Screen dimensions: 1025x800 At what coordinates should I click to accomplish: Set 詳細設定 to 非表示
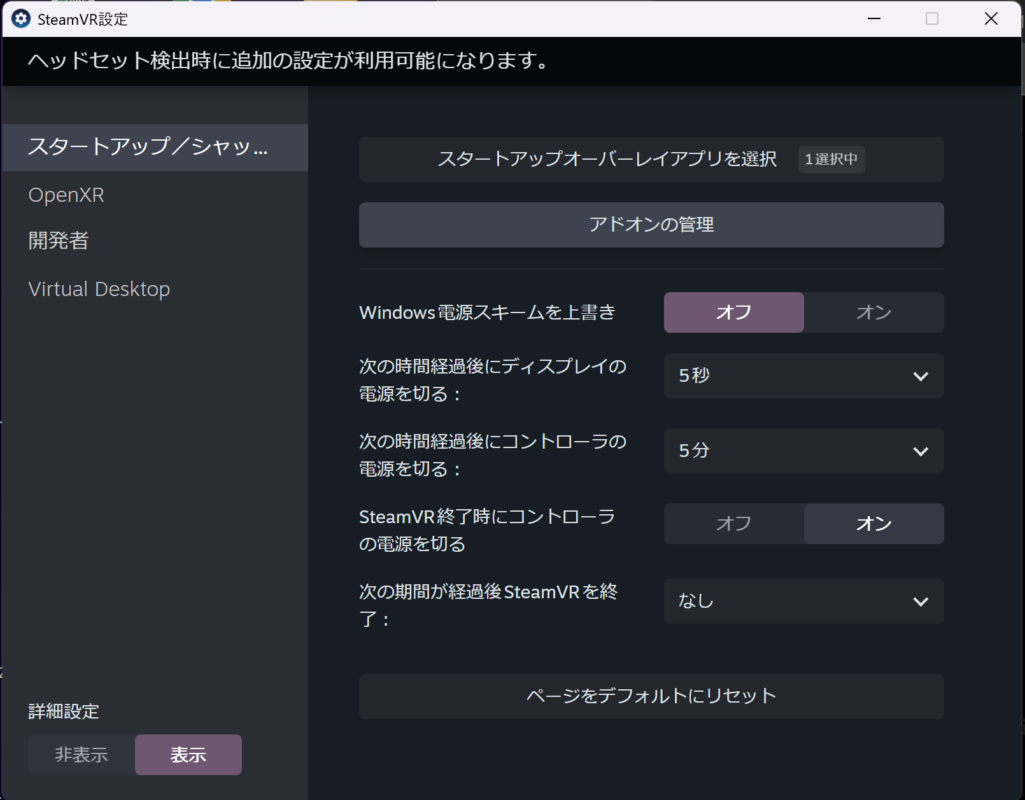[81, 755]
